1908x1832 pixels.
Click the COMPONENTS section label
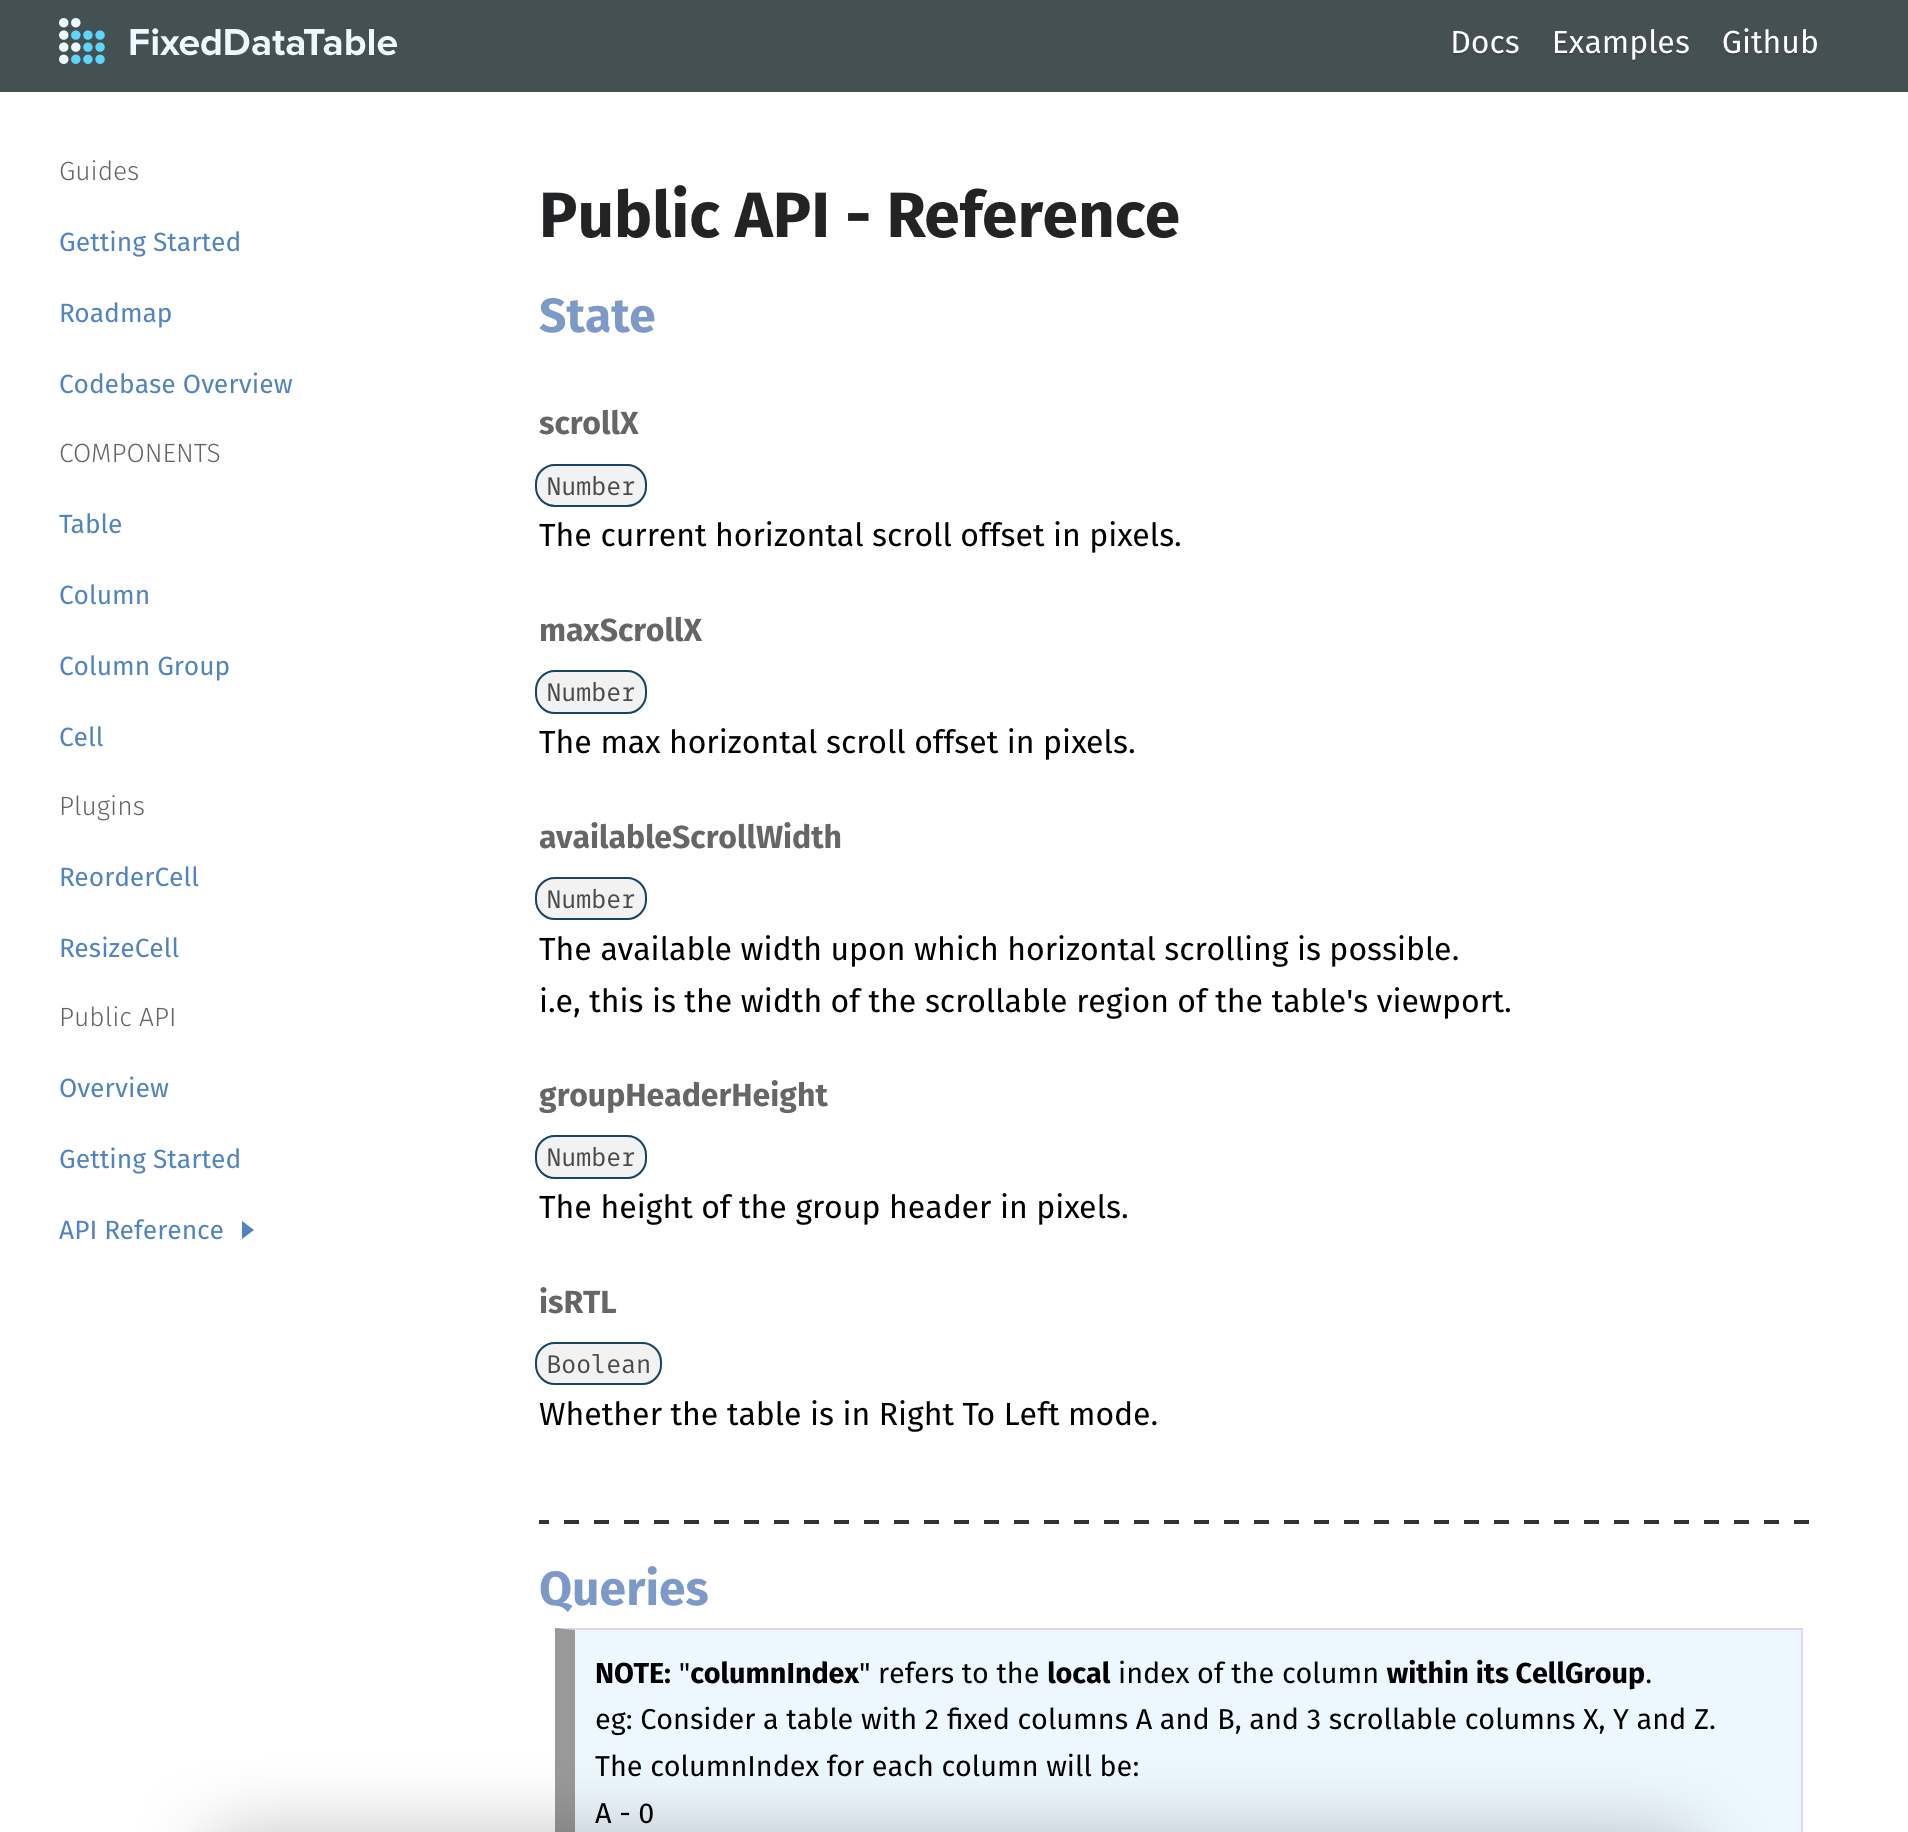pos(140,453)
